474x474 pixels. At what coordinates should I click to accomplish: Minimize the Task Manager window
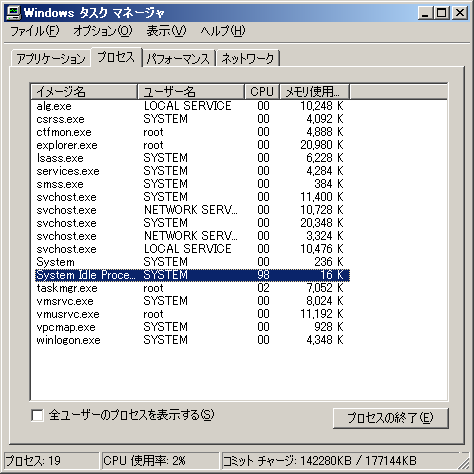point(426,13)
